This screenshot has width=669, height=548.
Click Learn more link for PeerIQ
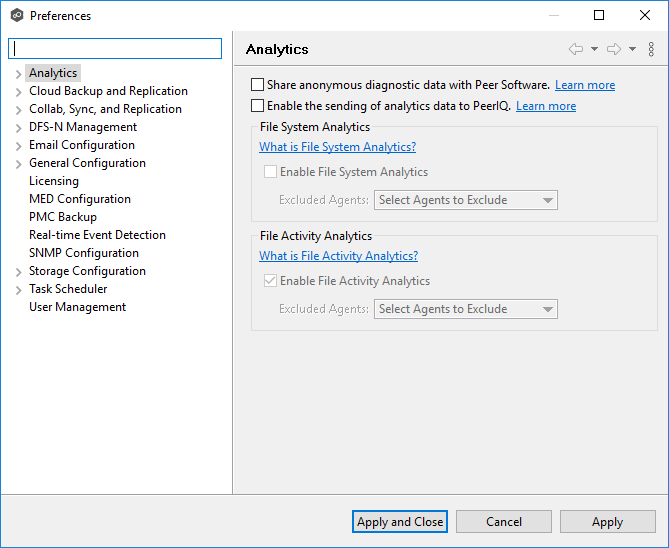pyautogui.click(x=546, y=106)
